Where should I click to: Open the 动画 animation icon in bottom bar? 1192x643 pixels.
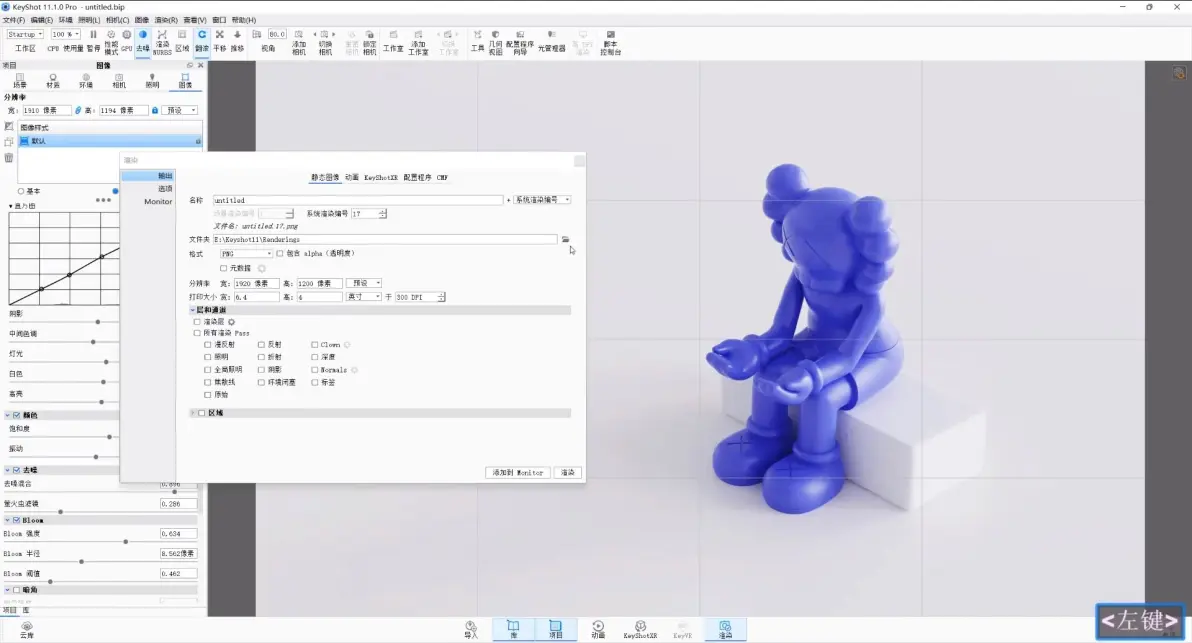[598, 629]
